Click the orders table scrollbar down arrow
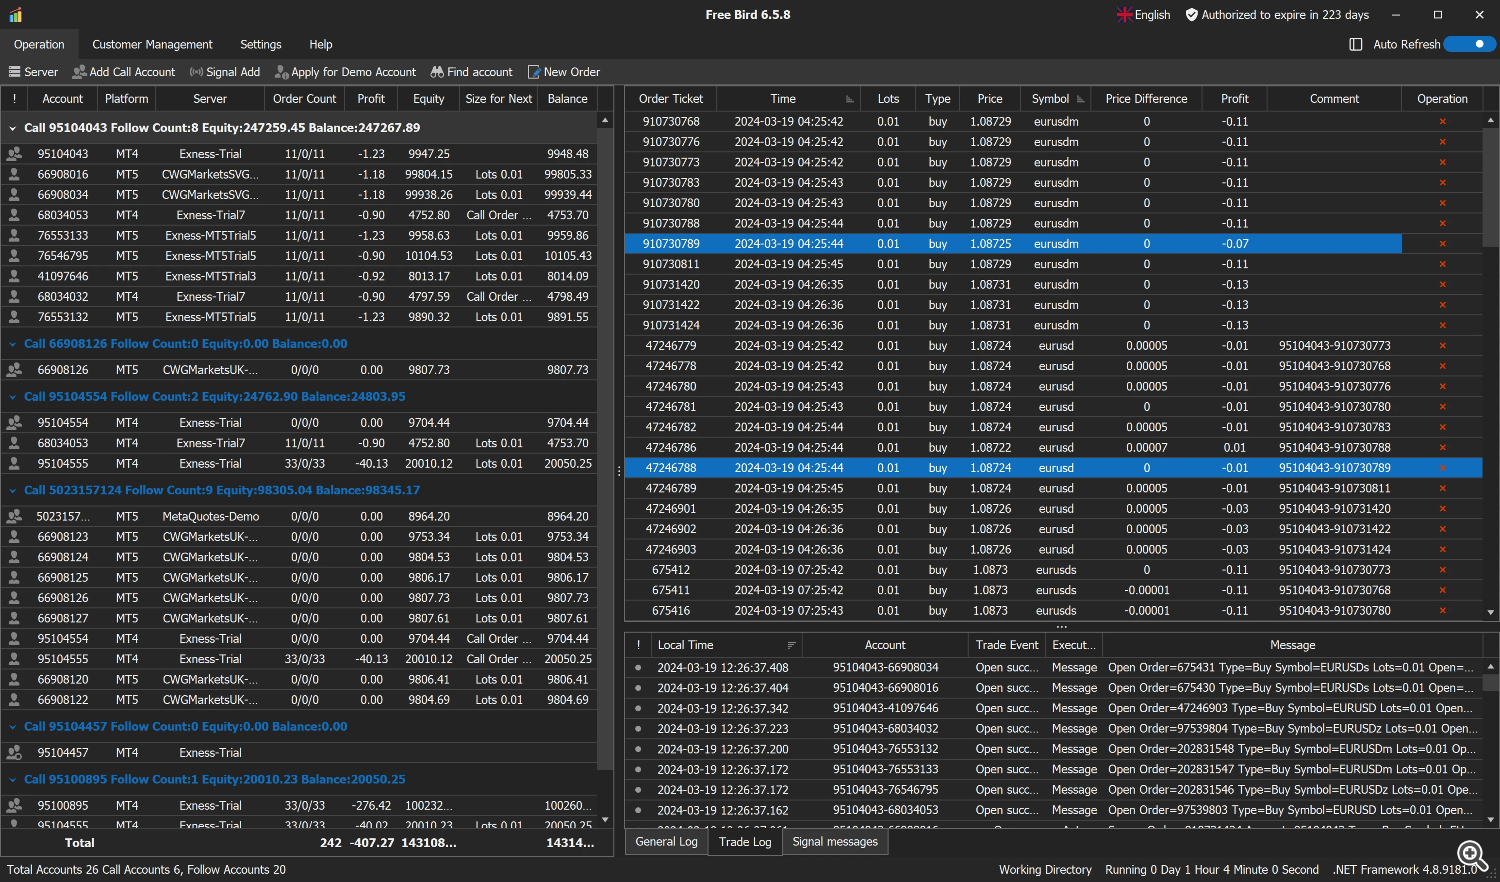Viewport: 1500px width, 882px height. coord(1491,612)
